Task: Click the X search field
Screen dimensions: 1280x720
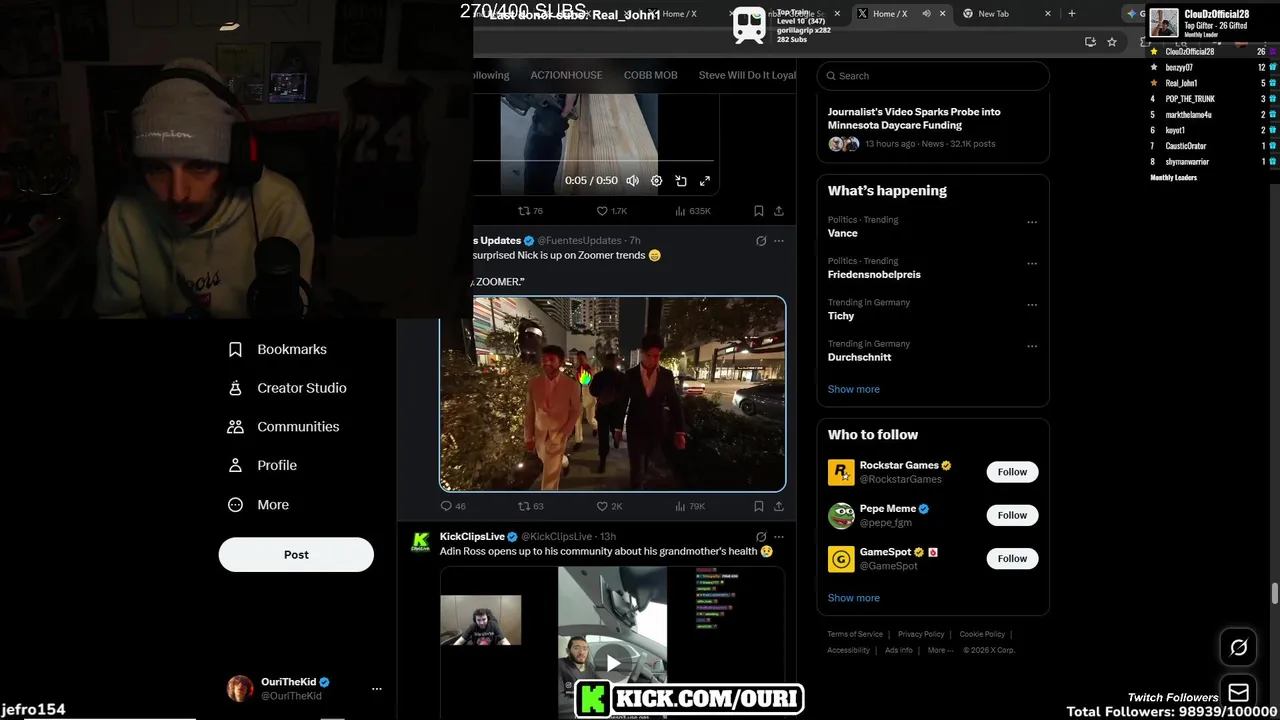Action: tap(933, 76)
